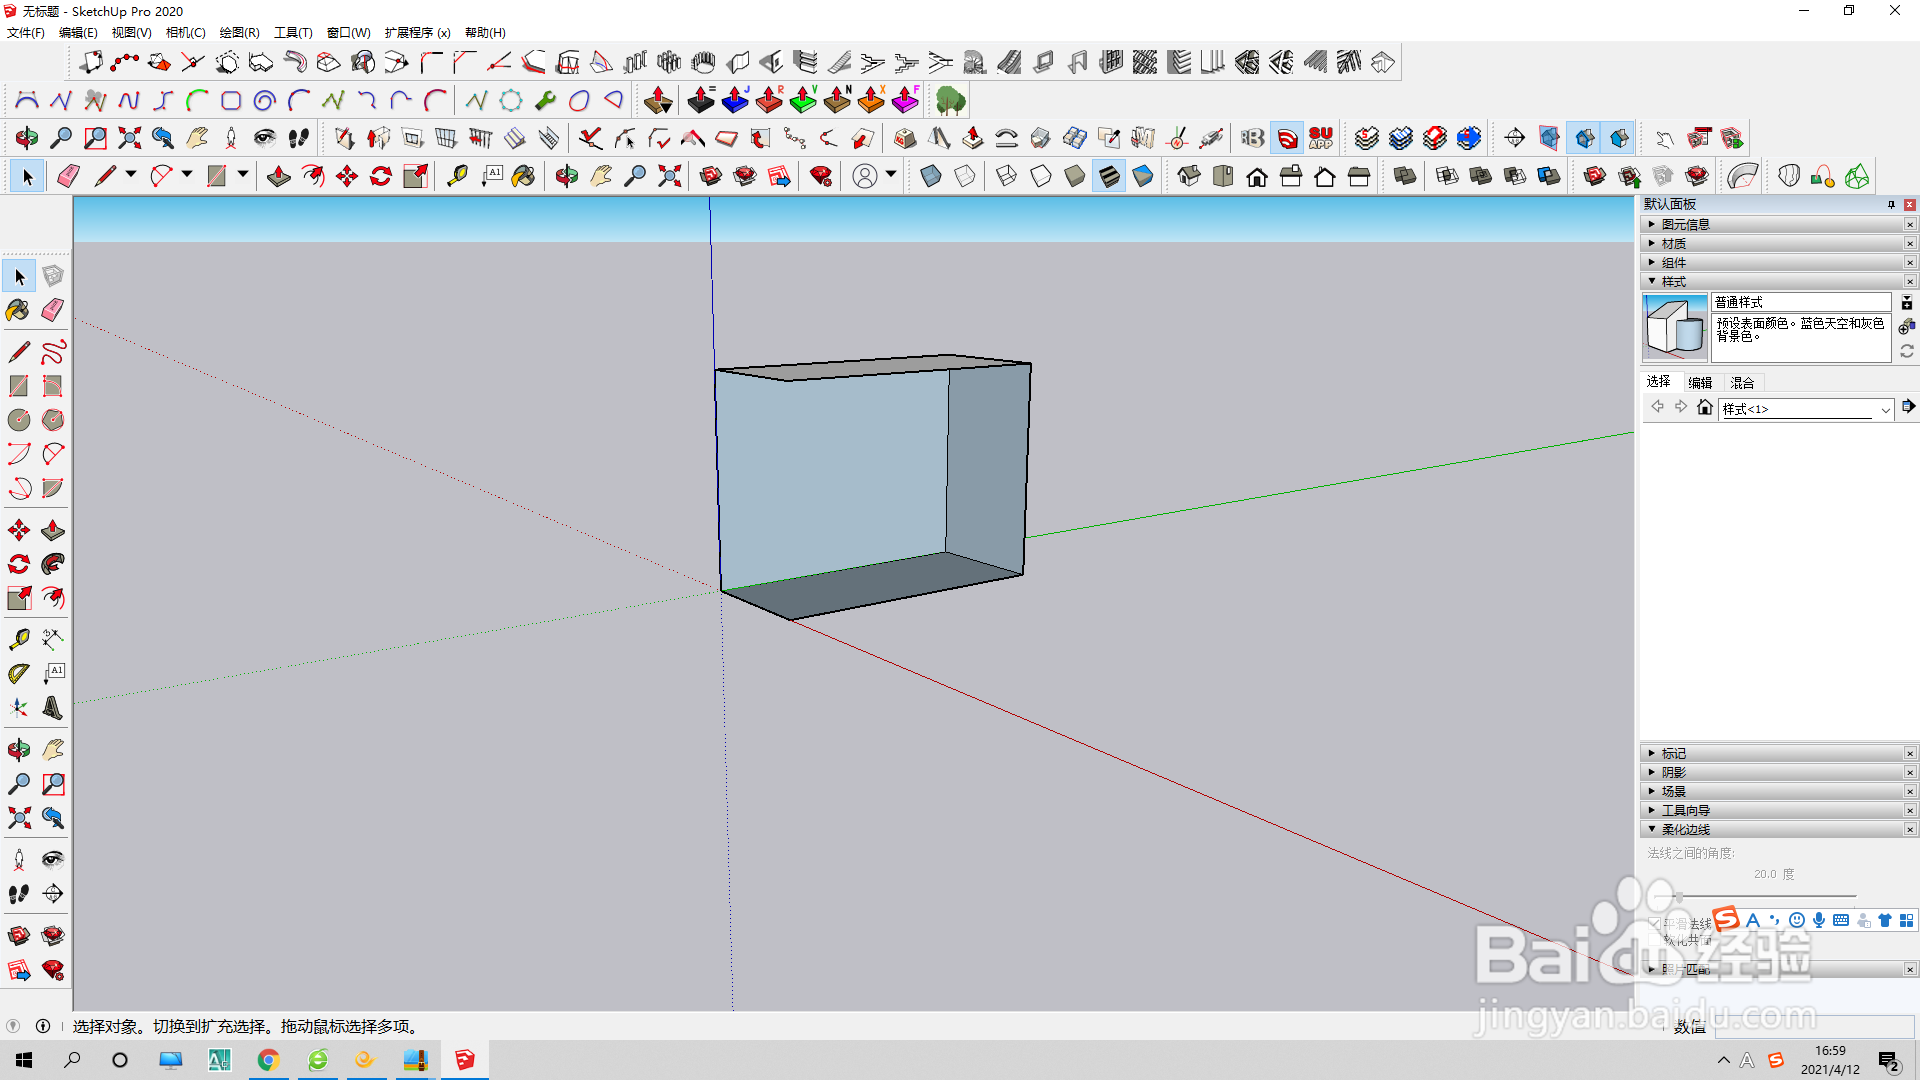The image size is (1920, 1080).
Task: Choose the Tape Measure tool in left toolbar
Action: (18, 639)
